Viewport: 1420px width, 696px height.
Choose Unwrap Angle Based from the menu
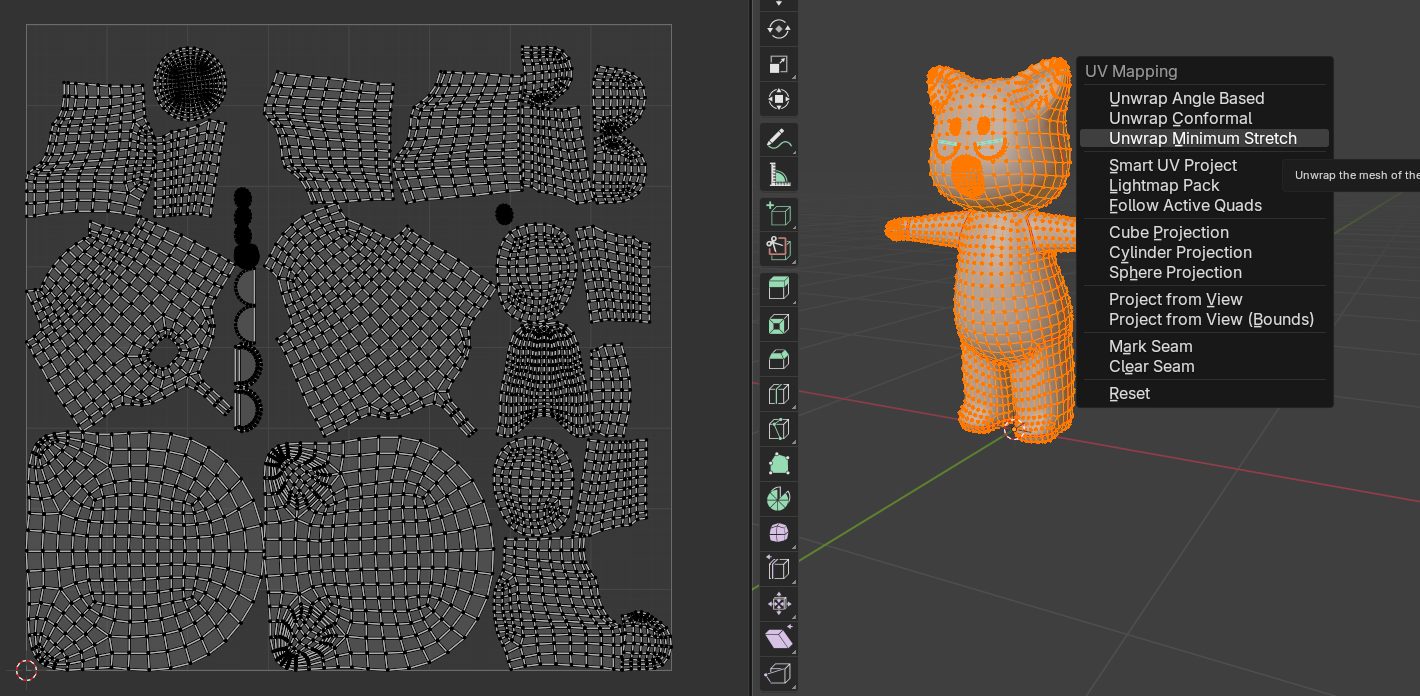tap(1186, 98)
